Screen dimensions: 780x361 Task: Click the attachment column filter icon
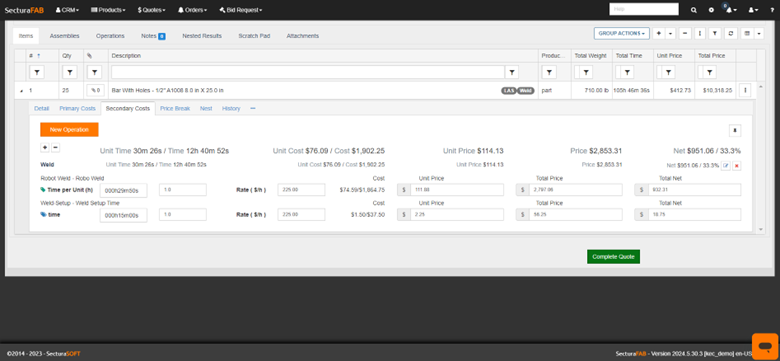(95, 72)
